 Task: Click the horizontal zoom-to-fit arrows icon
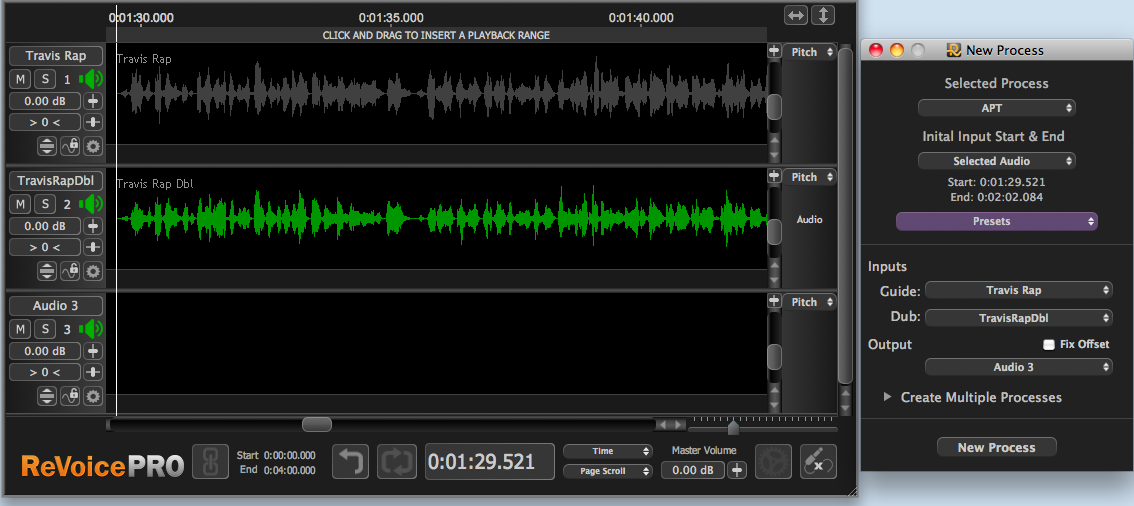796,15
